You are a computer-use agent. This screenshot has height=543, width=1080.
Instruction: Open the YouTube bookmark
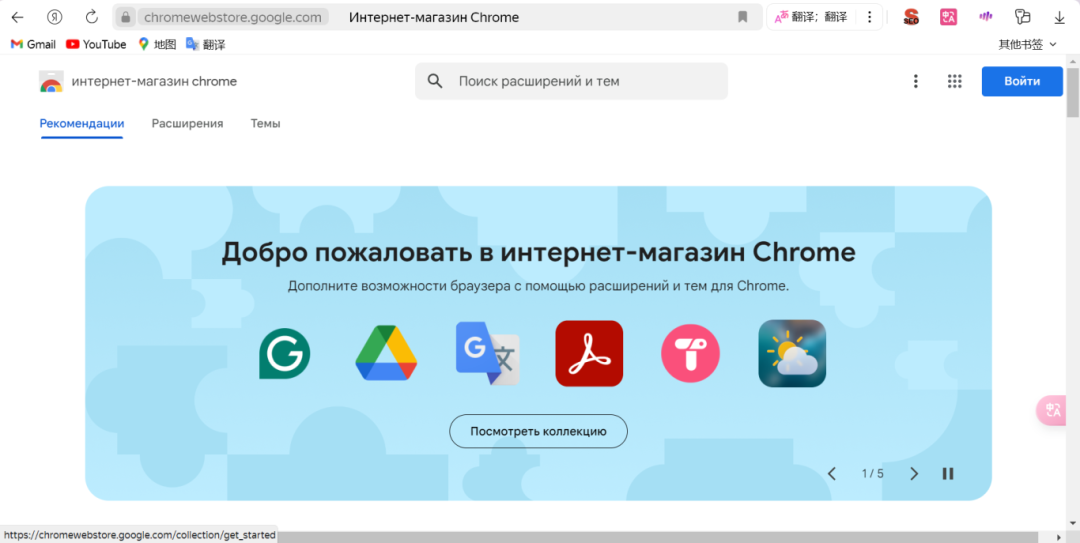click(x=96, y=44)
